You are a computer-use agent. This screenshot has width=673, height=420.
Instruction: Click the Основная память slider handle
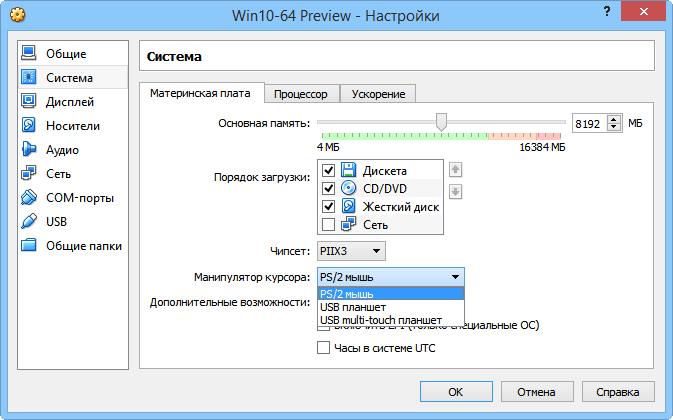coord(441,122)
